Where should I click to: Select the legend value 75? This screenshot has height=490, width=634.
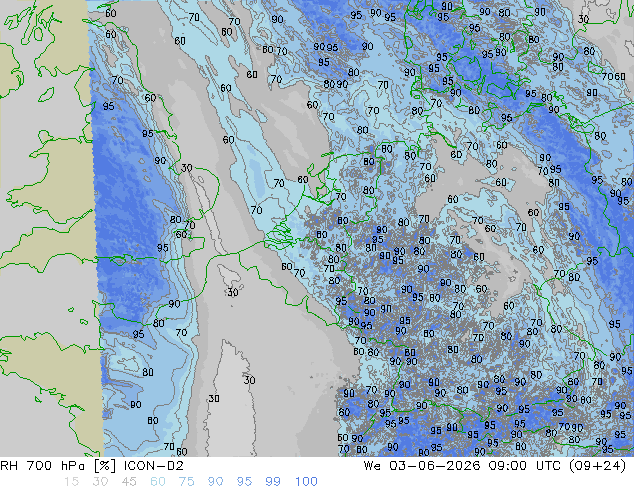point(186,482)
